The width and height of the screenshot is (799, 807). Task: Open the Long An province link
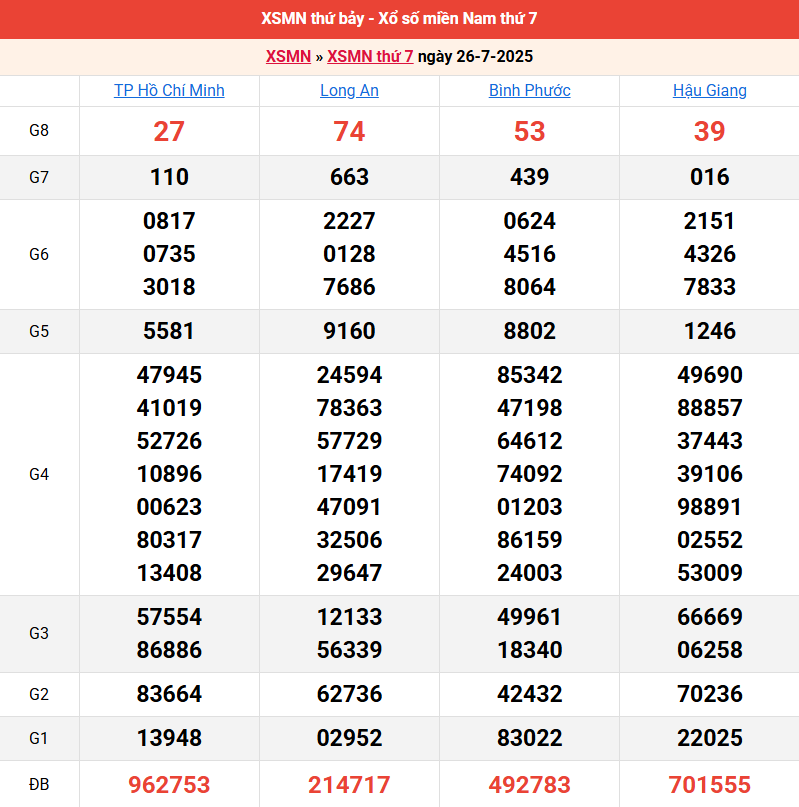[350, 91]
